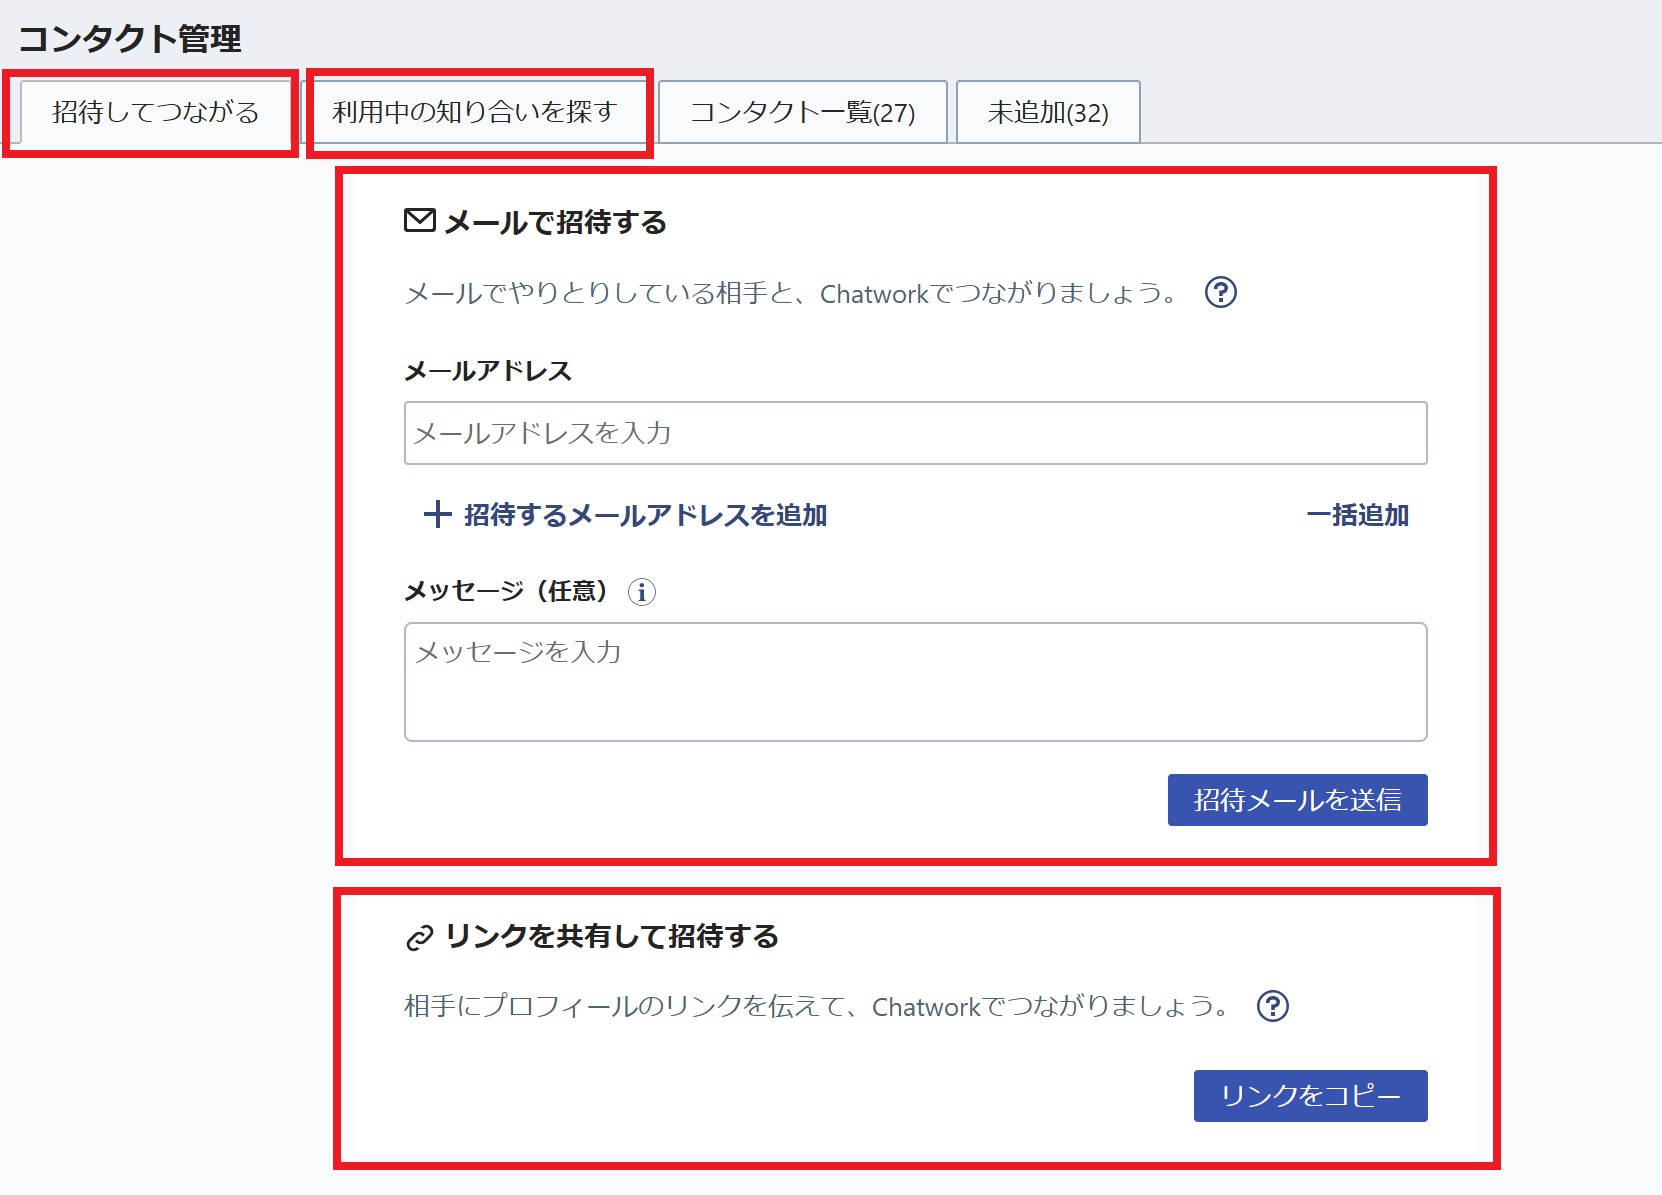This screenshot has width=1662, height=1195.
Task: Show info tooltip next to メッセージ（任意）
Action: [x=641, y=592]
